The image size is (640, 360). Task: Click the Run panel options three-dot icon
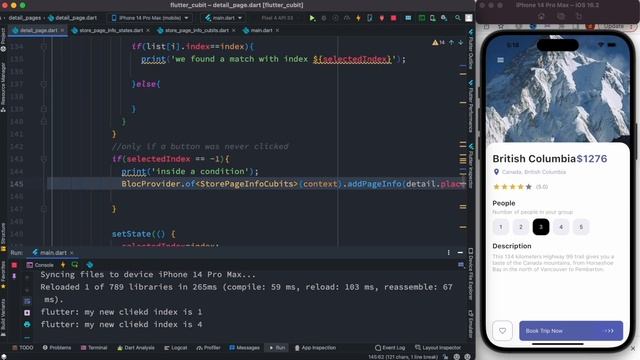(449, 253)
